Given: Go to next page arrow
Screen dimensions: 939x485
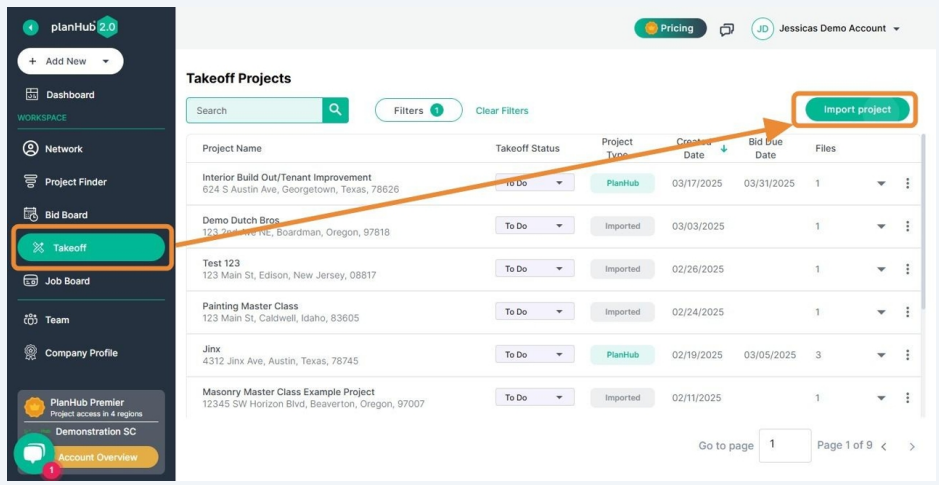Looking at the screenshot, I should [x=912, y=447].
